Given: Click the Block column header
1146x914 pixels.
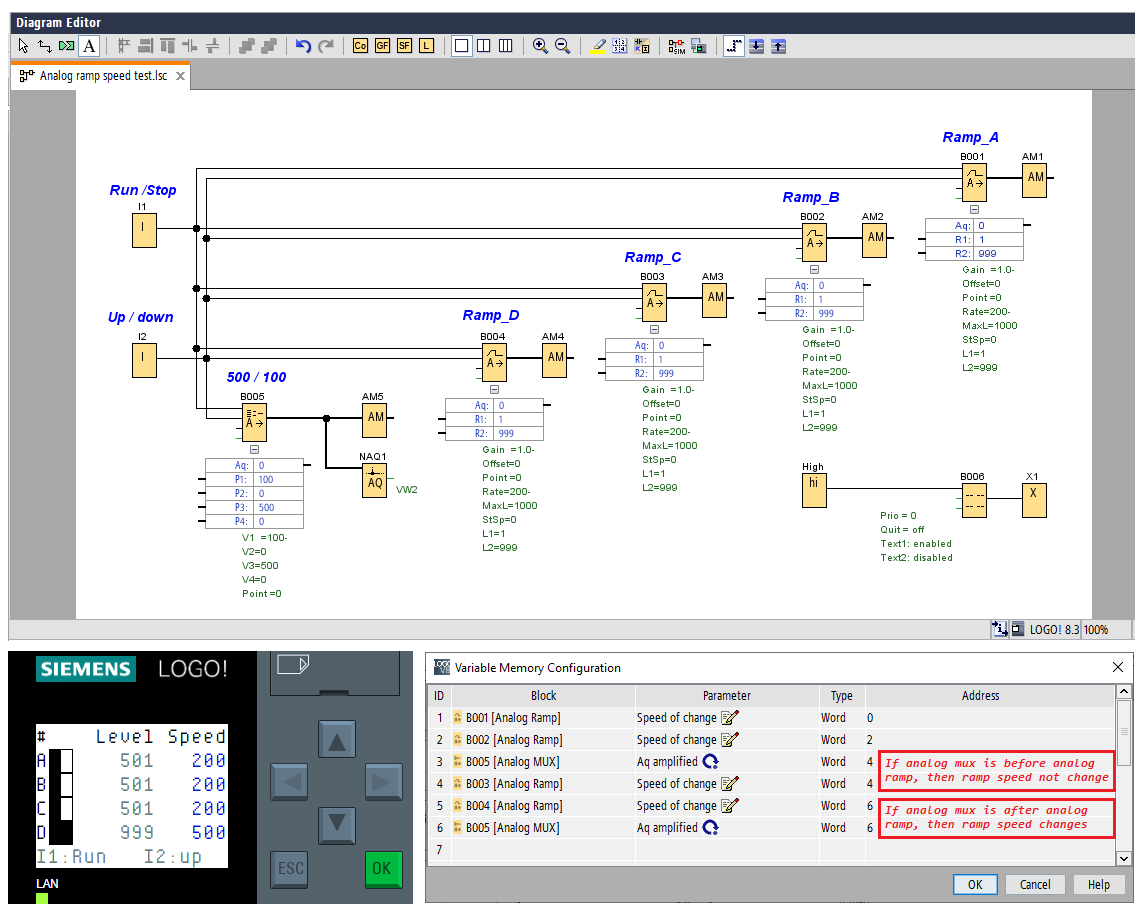Looking at the screenshot, I should click(543, 696).
